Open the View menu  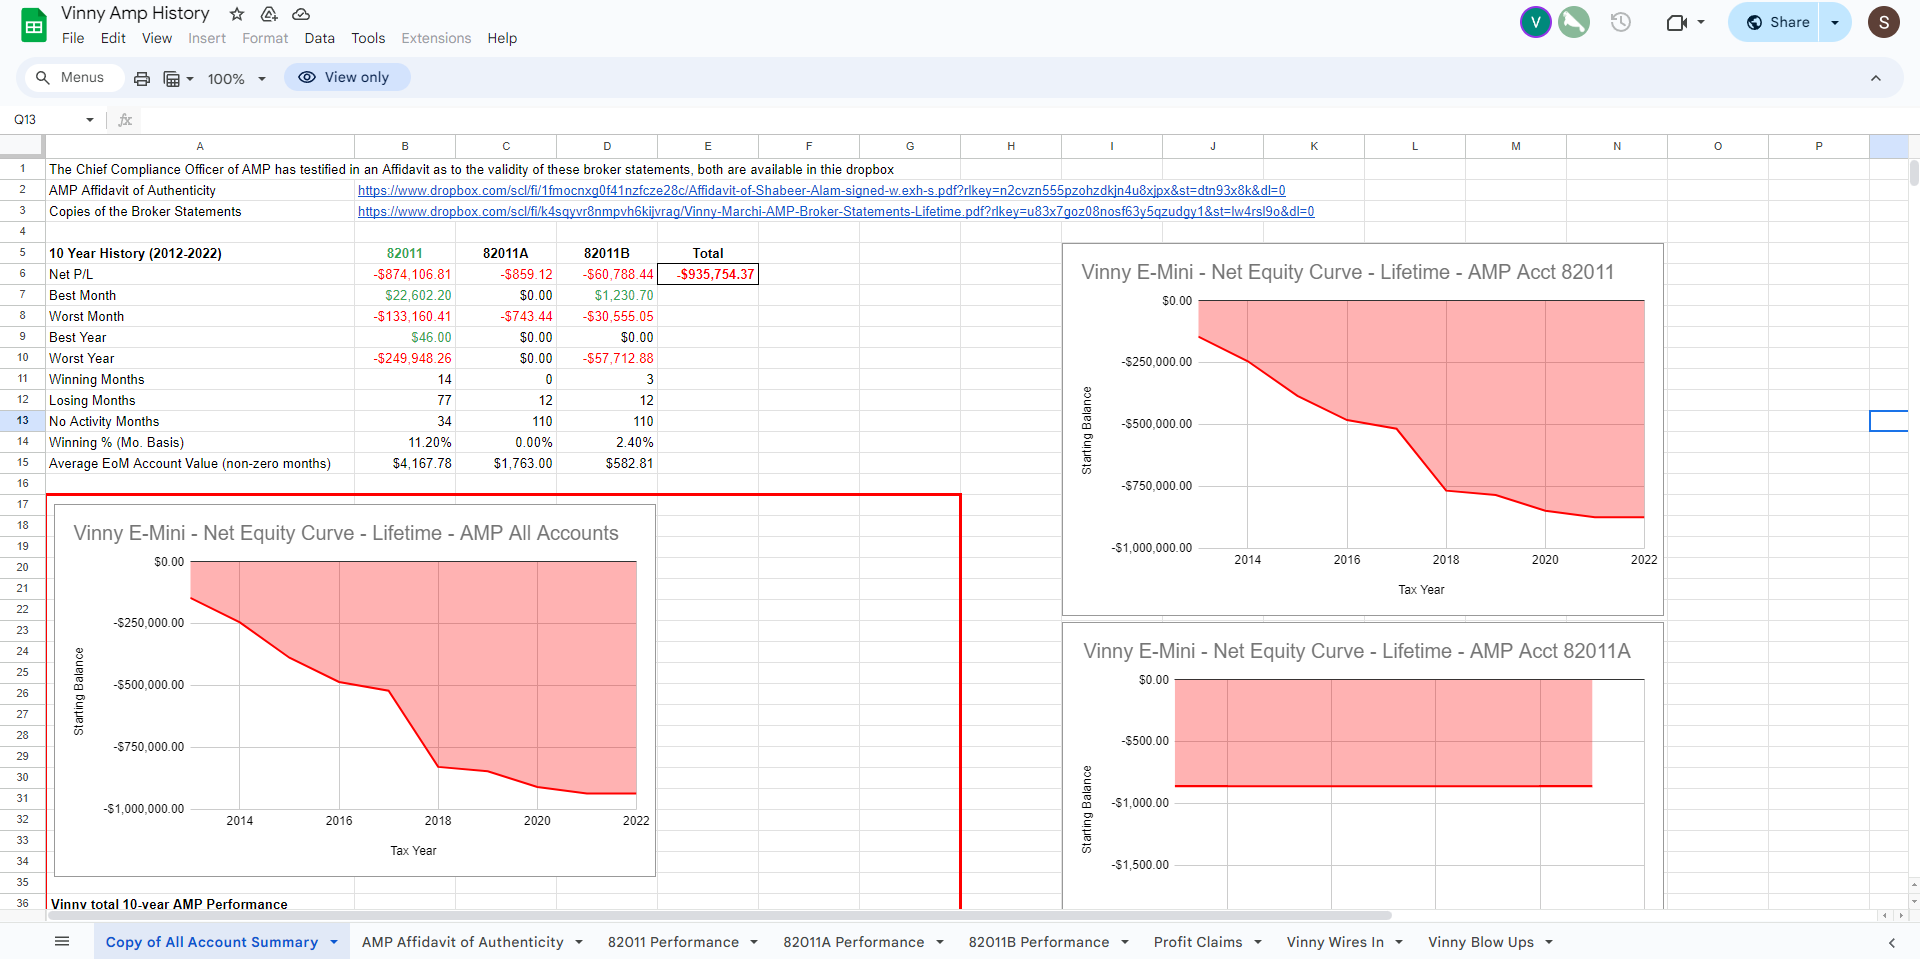pyautogui.click(x=157, y=38)
